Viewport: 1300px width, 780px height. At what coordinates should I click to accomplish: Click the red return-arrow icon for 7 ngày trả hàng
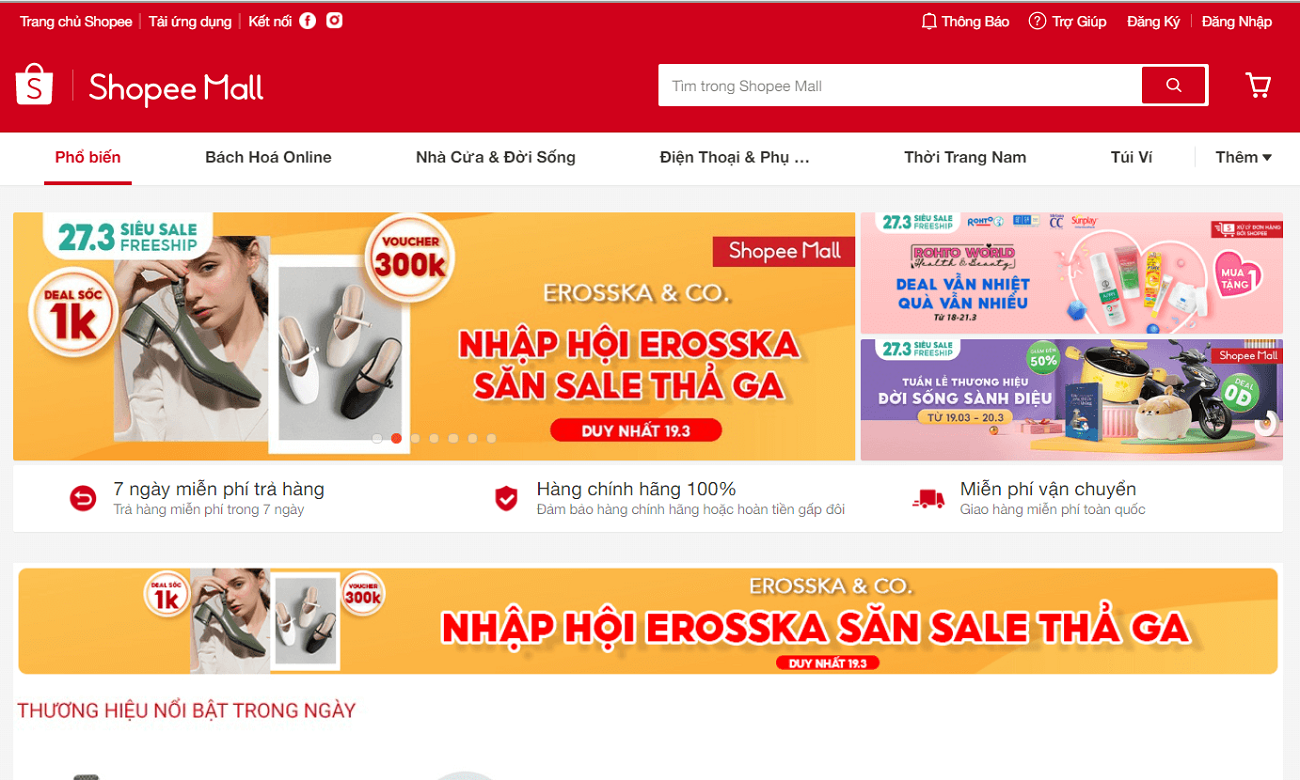83,498
